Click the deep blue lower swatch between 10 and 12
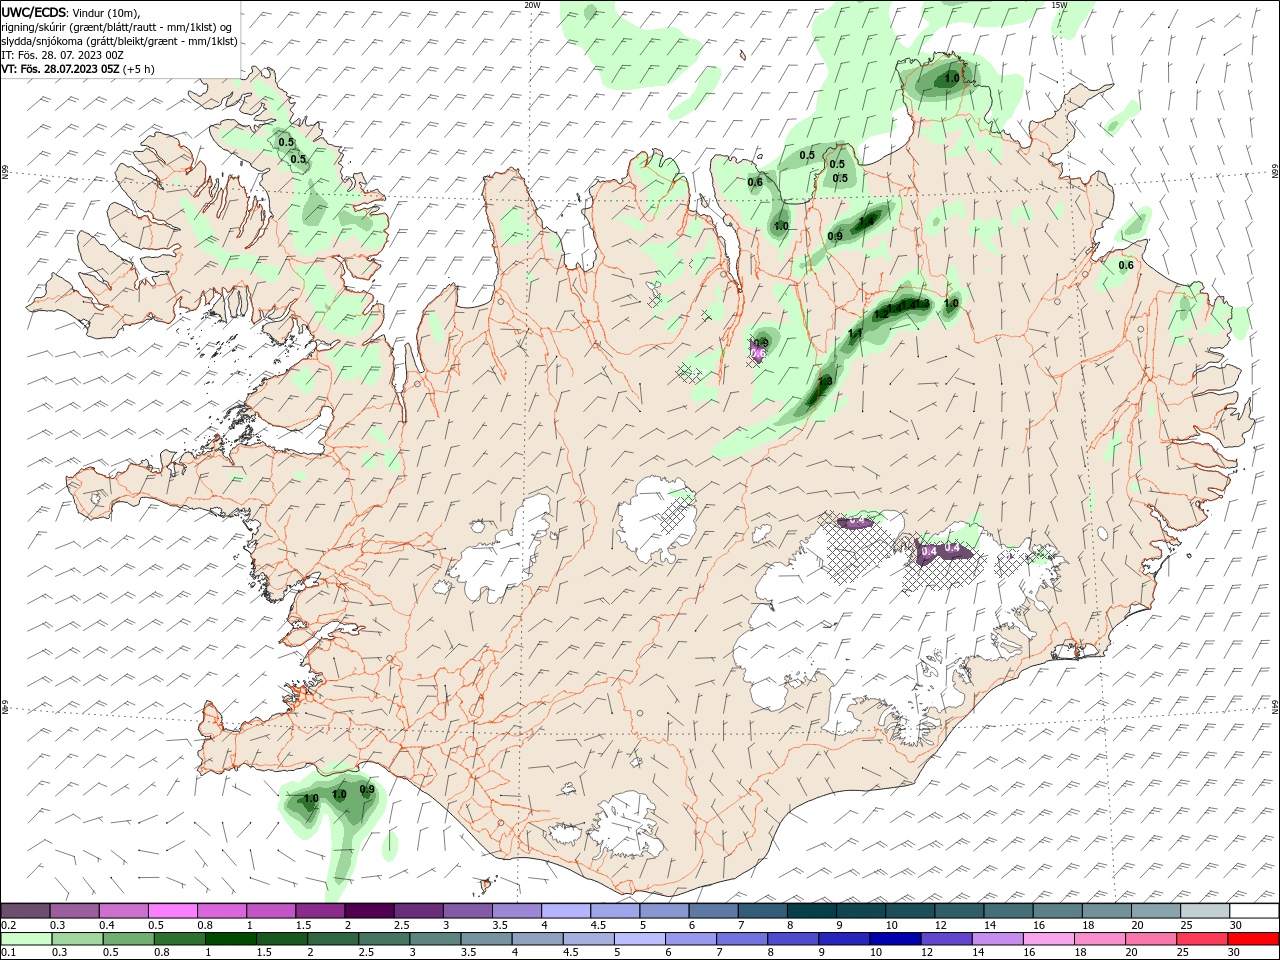Screen dimensions: 1280x960 coord(894,939)
